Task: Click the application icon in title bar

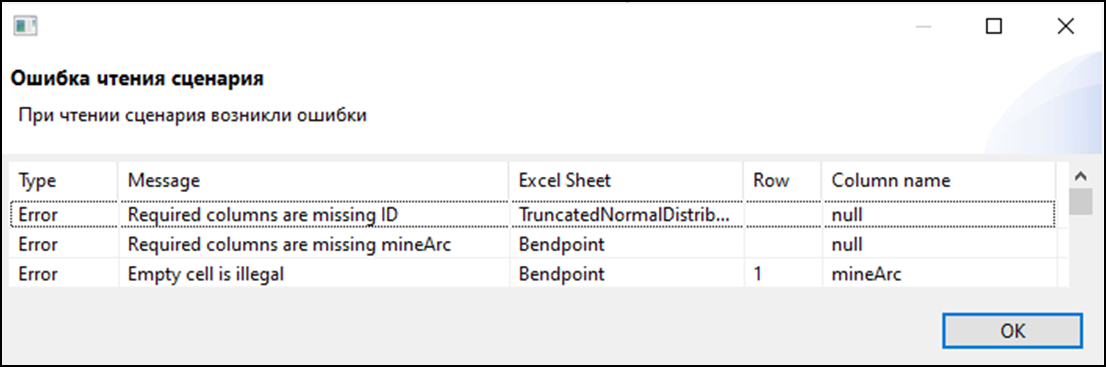Action: click(x=25, y=27)
